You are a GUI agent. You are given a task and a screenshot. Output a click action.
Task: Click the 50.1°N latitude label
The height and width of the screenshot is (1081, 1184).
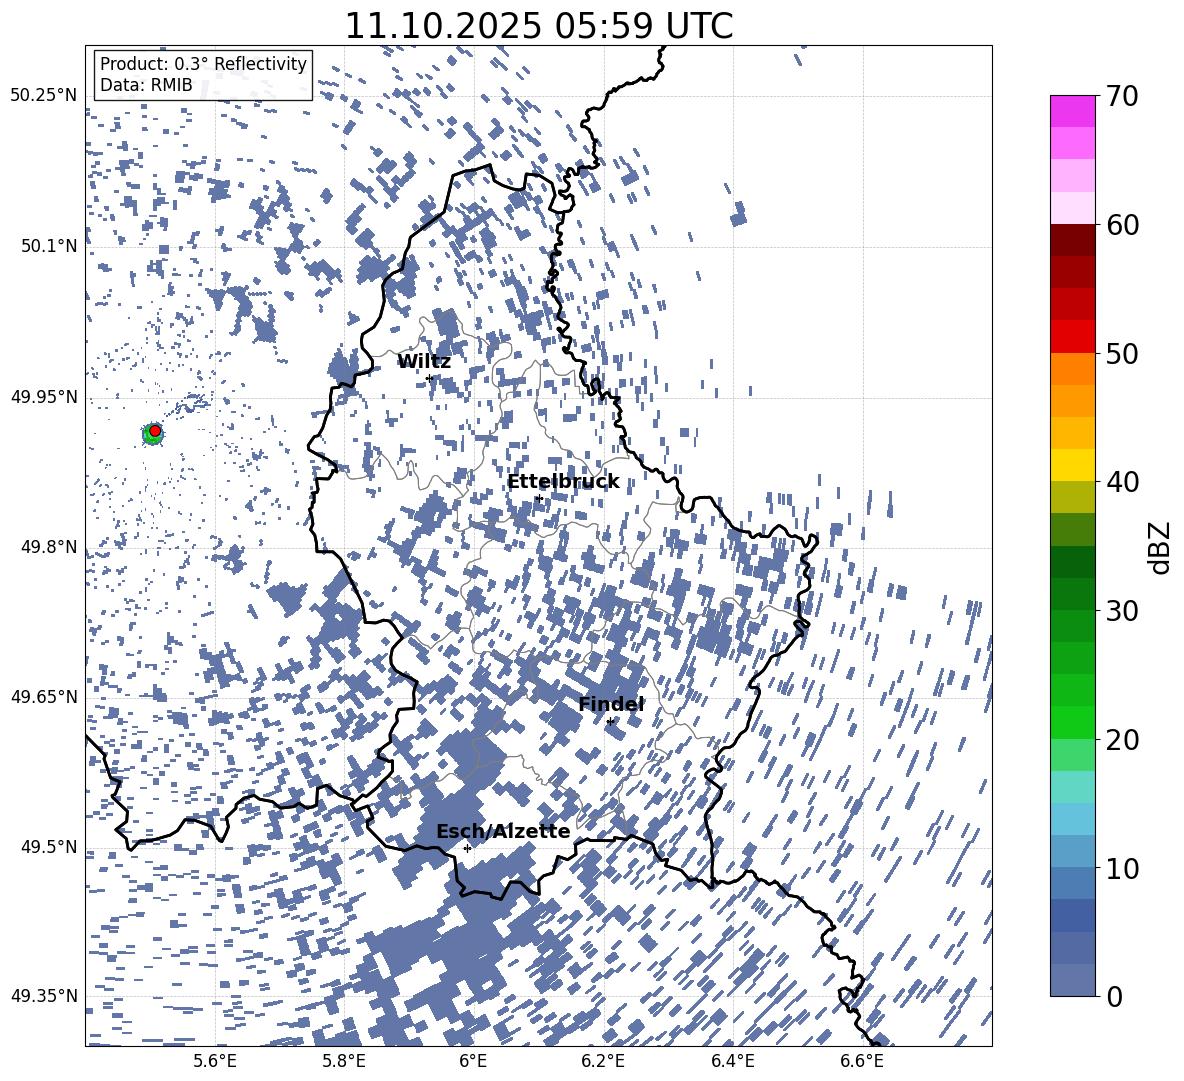pos(50,246)
